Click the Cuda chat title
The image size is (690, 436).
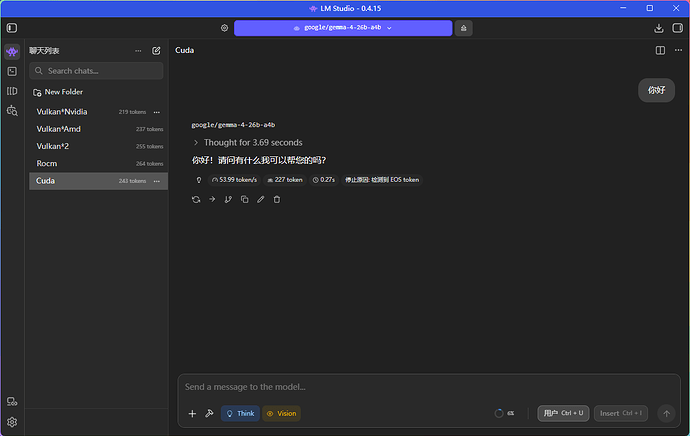[184, 50]
